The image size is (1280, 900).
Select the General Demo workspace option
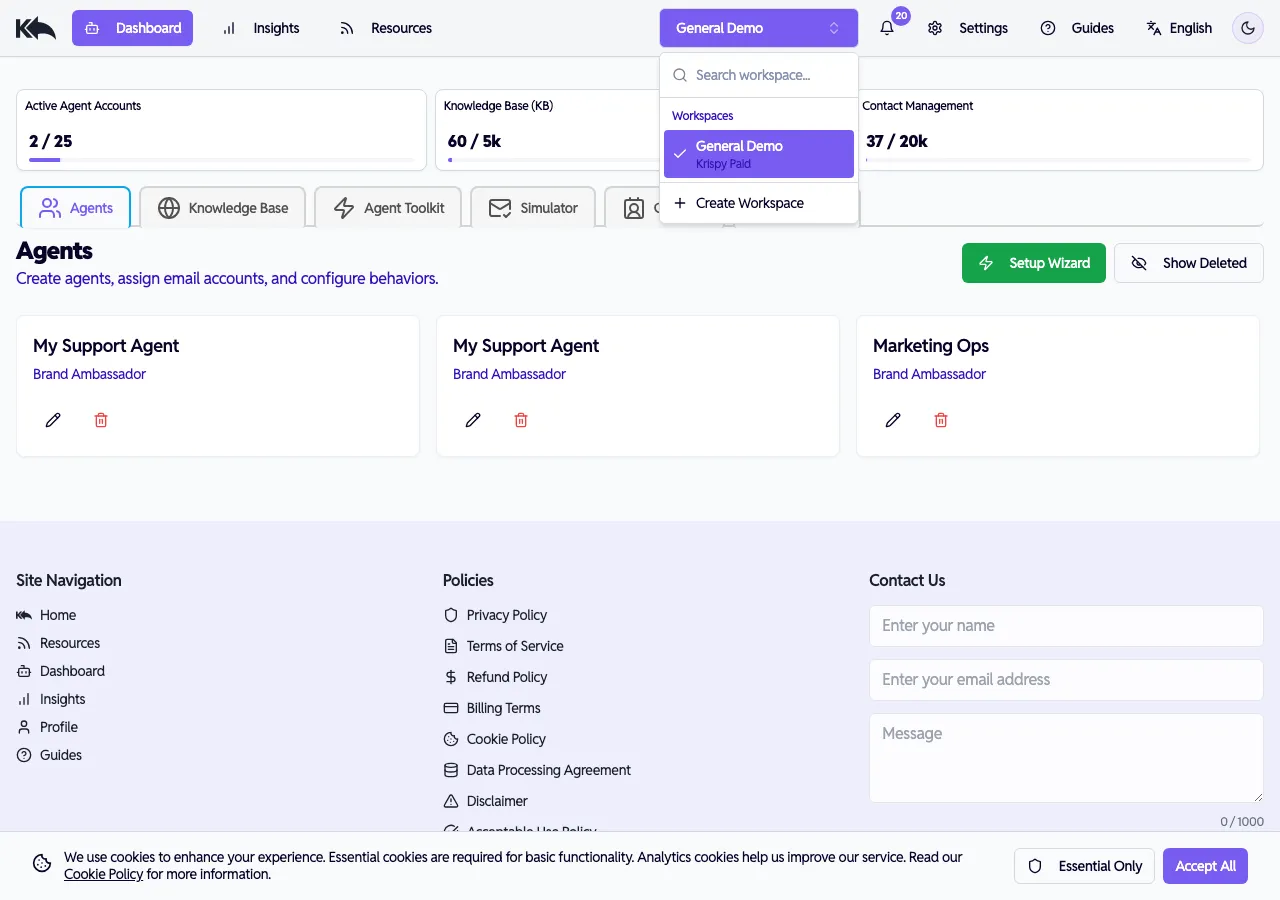click(x=759, y=154)
